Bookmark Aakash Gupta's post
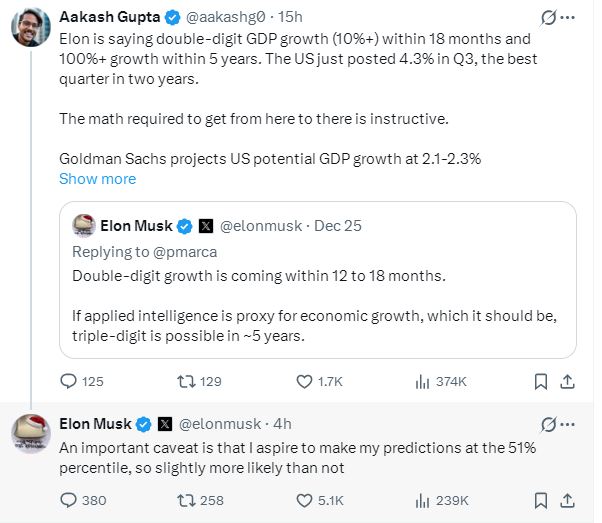 540,381
